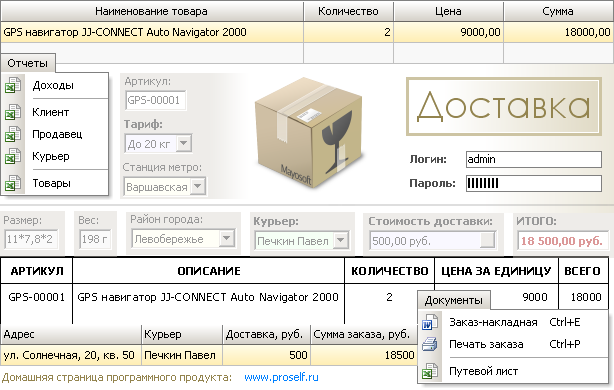Image resolution: width=614 pixels, height=390 pixels.
Task: Click the button in Стоимость доставки field
Action: pos(488,240)
